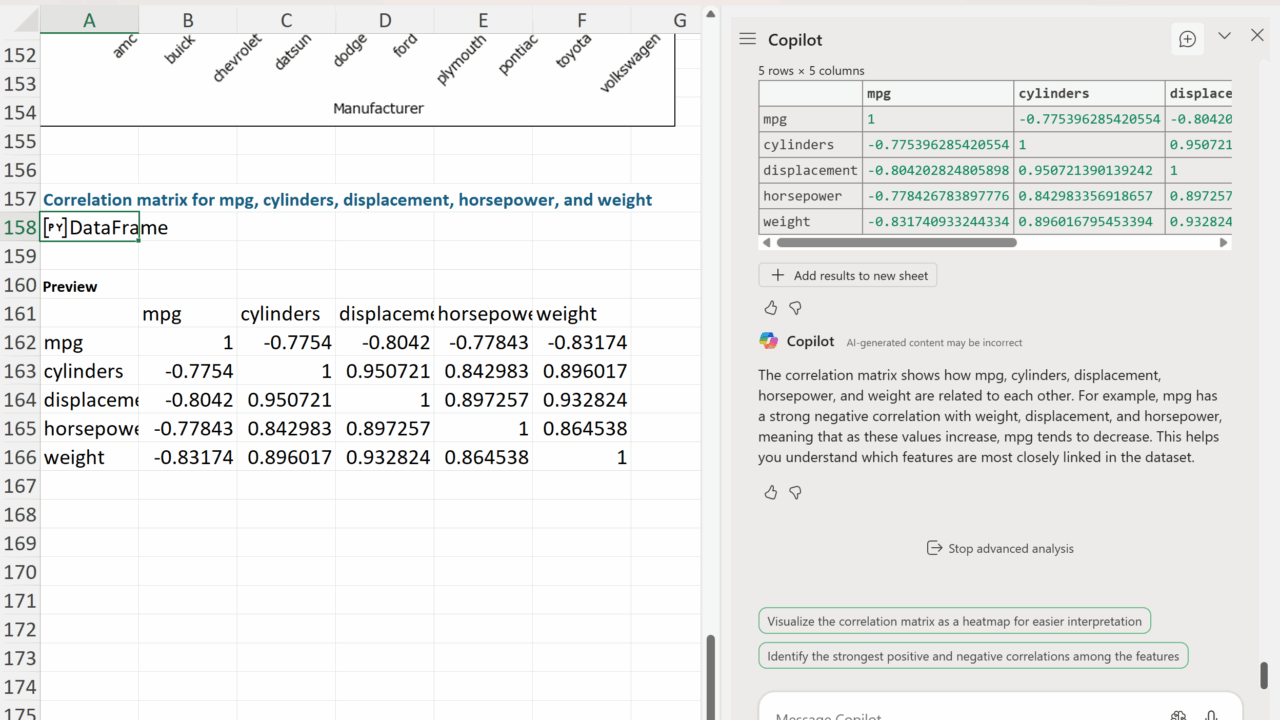Select row header 162
The width and height of the screenshot is (1280, 720).
tap(20, 342)
